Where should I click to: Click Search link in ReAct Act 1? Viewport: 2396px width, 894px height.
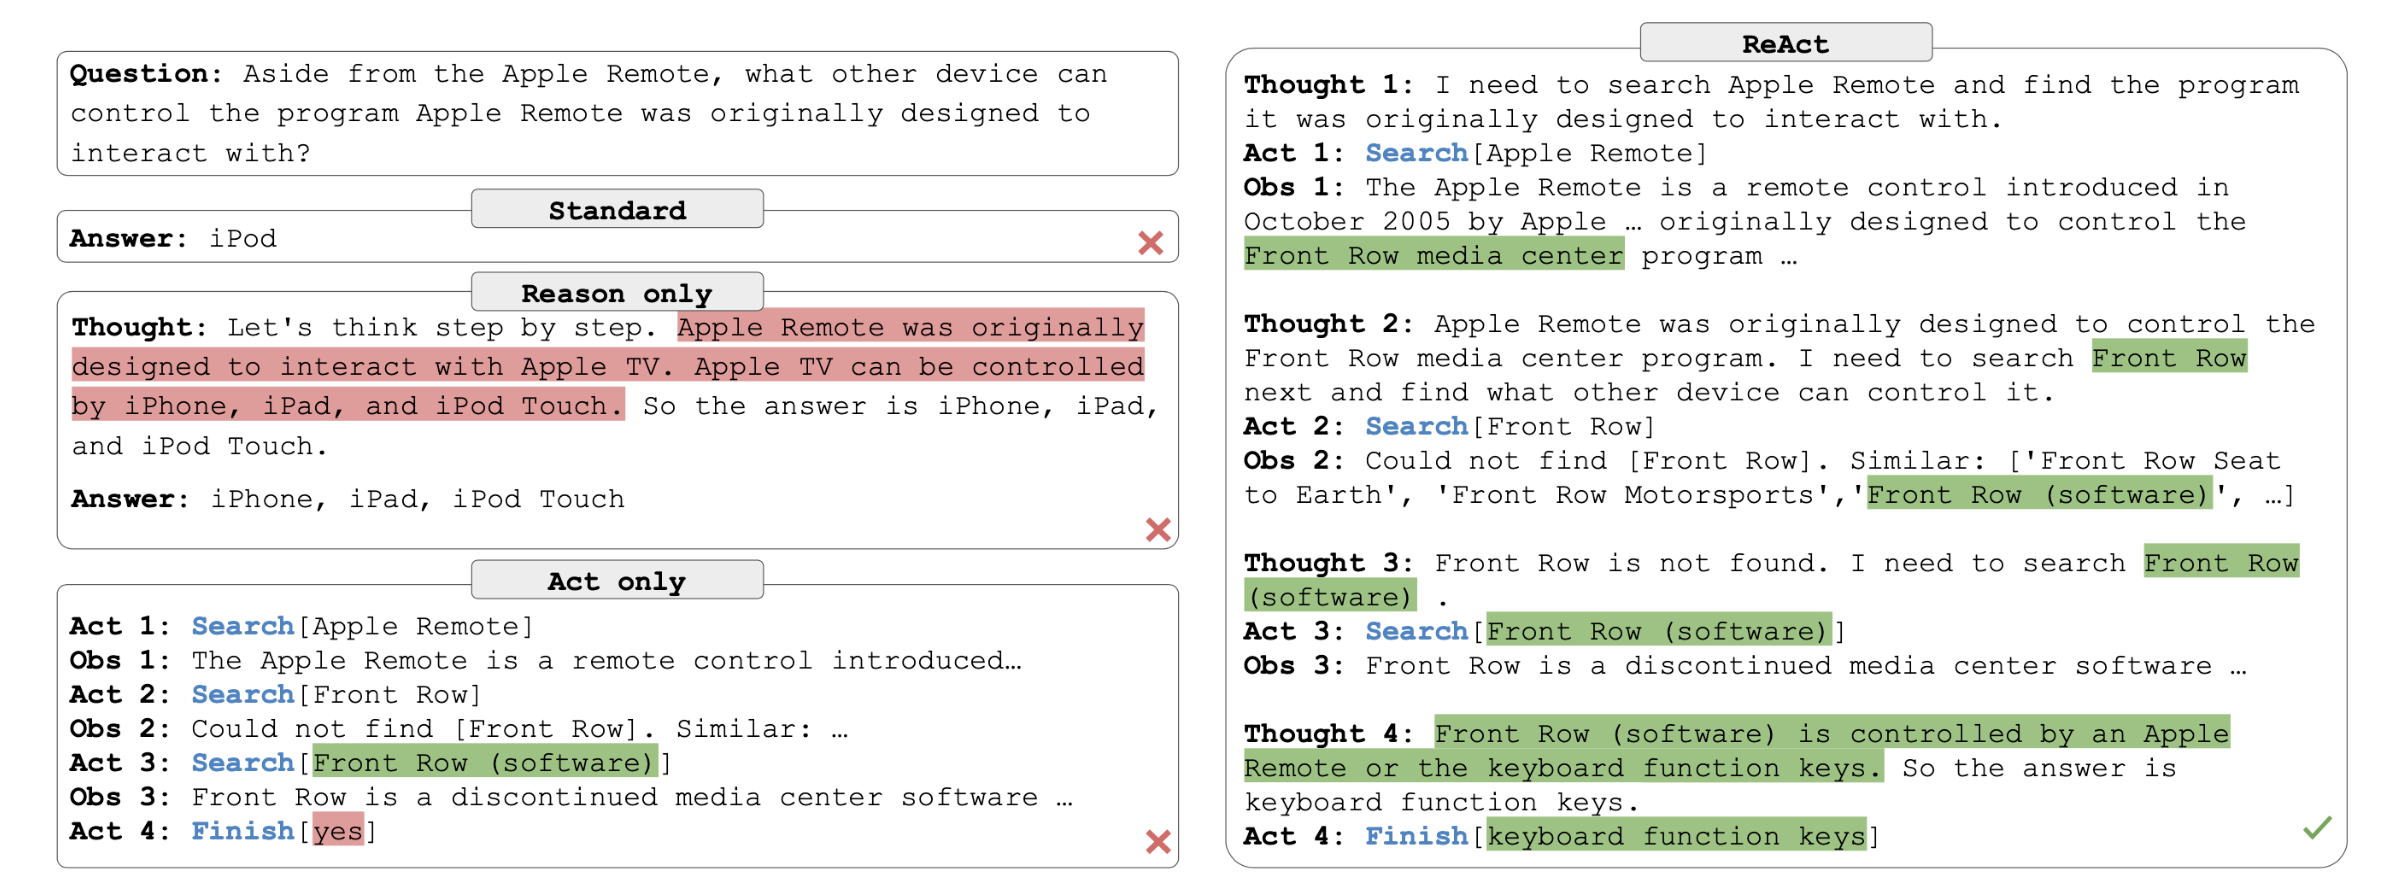click(x=1416, y=153)
